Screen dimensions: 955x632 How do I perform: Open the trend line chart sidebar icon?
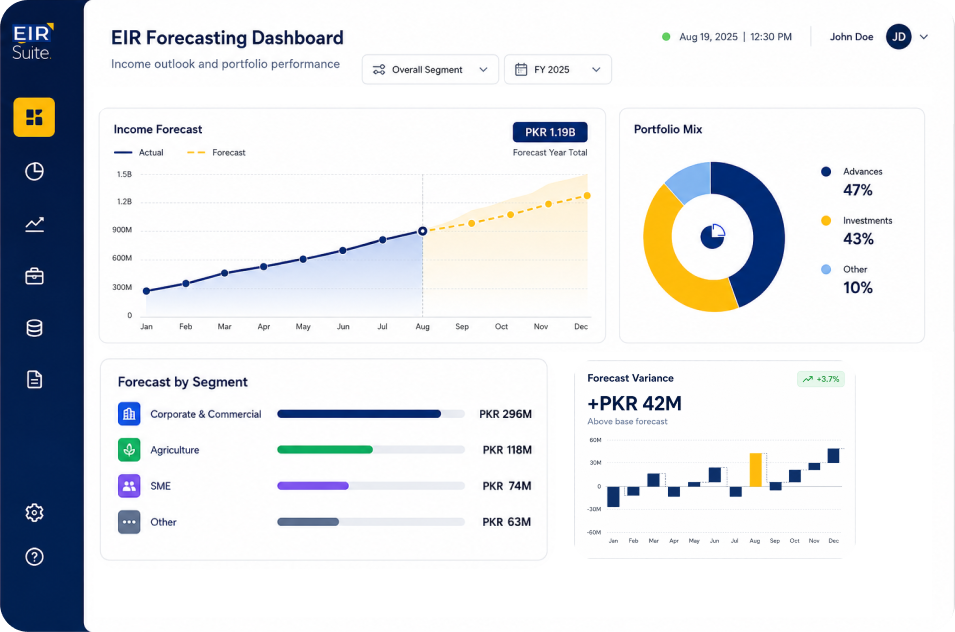[34, 224]
